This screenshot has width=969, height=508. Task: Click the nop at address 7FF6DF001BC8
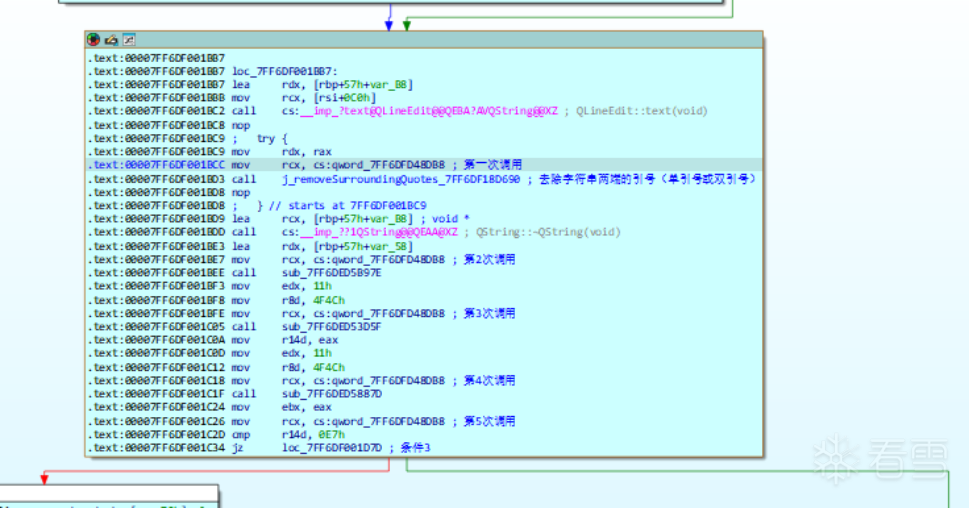[x=240, y=125]
